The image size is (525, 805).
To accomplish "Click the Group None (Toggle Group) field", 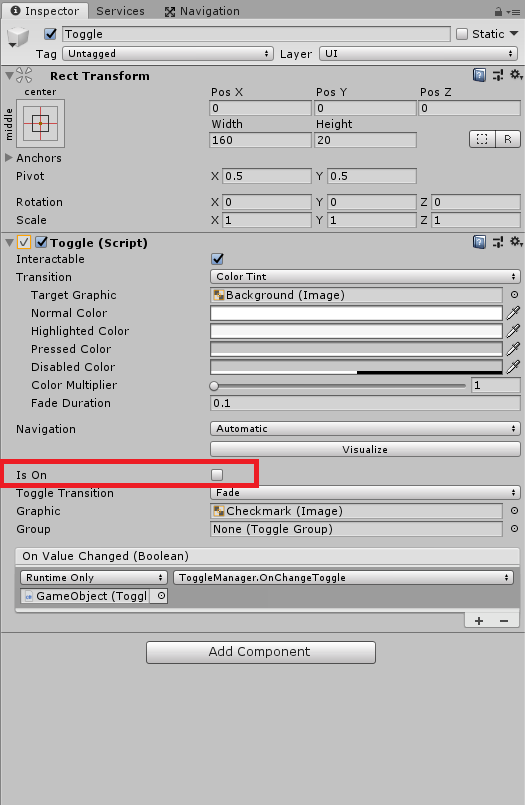I will point(356,529).
